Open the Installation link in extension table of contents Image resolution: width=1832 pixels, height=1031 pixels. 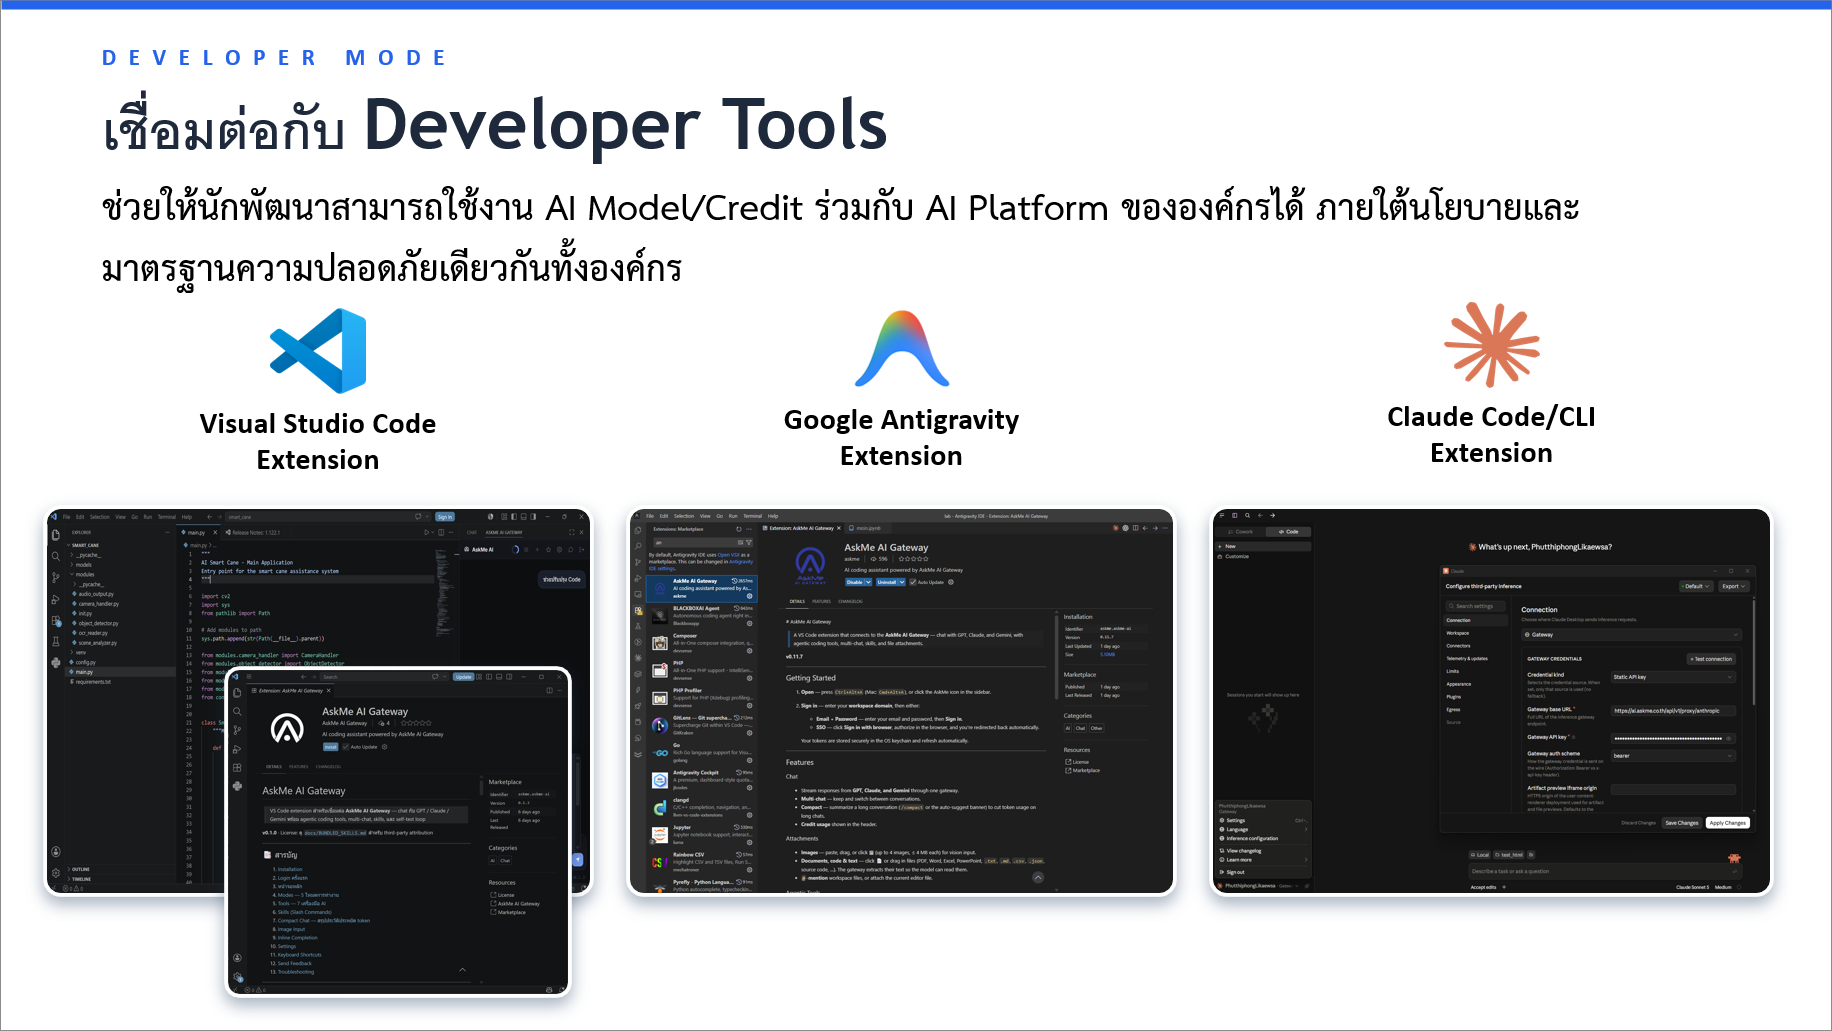pos(289,869)
